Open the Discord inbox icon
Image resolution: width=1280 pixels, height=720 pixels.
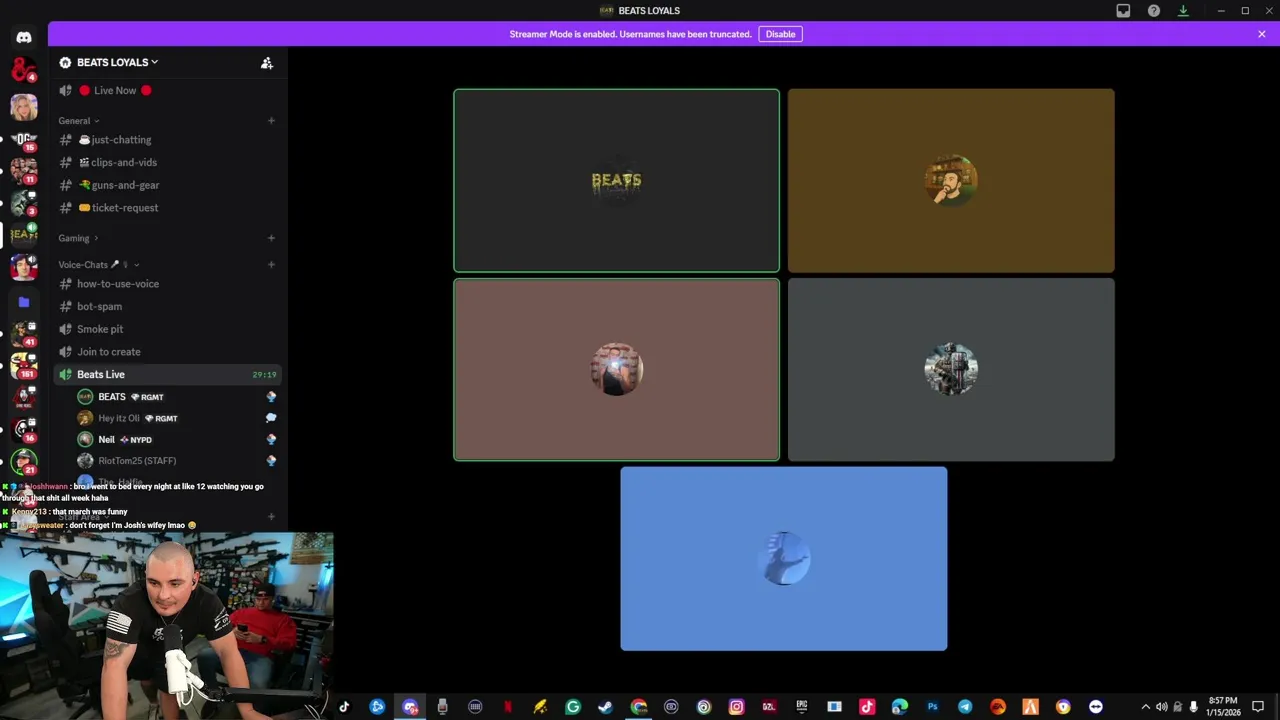click(x=1123, y=11)
